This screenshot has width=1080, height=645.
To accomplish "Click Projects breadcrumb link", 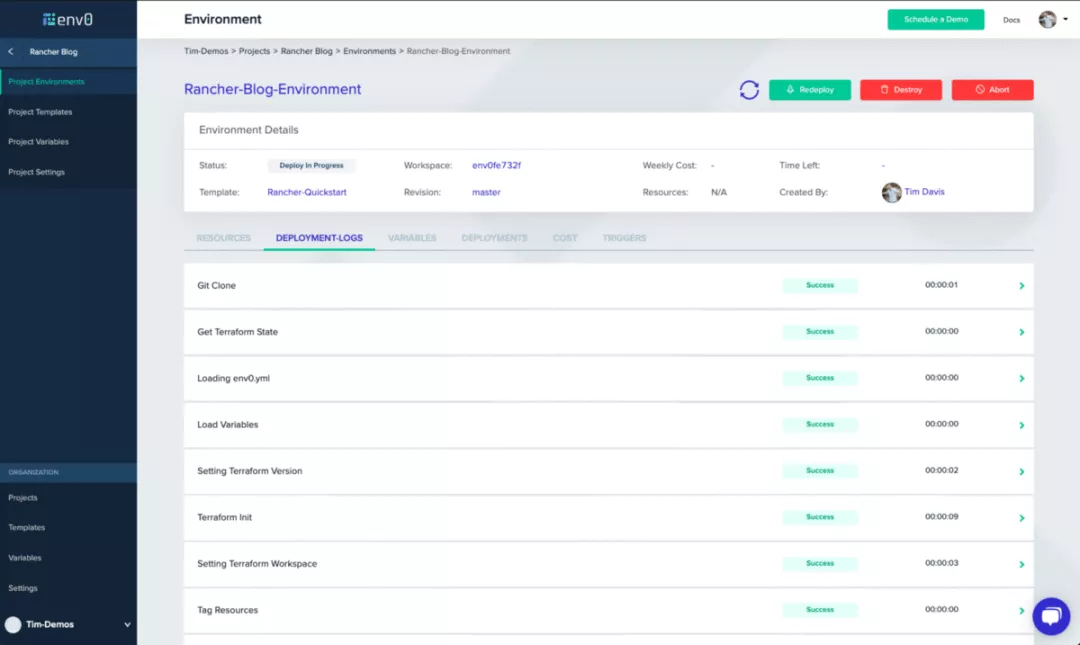I will pos(254,51).
